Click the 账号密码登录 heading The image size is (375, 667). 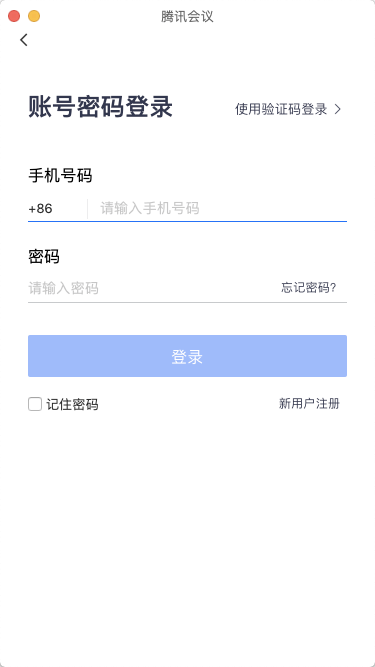point(101,106)
